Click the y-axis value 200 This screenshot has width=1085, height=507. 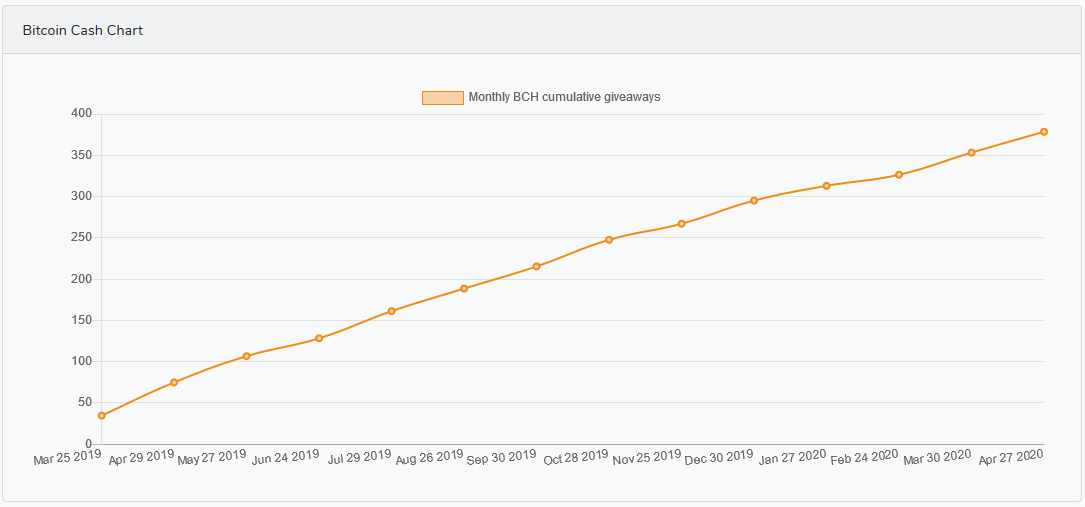[83, 279]
